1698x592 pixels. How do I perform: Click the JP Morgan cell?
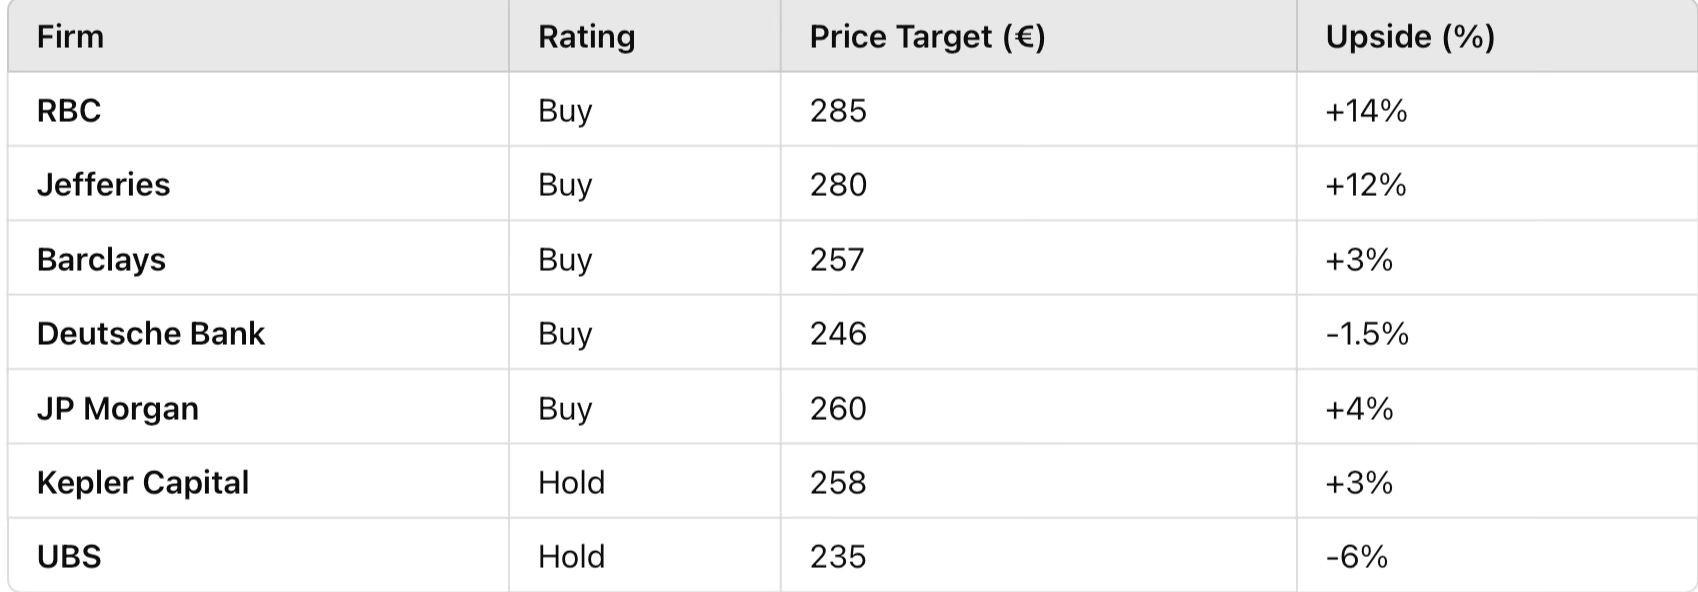click(117, 408)
